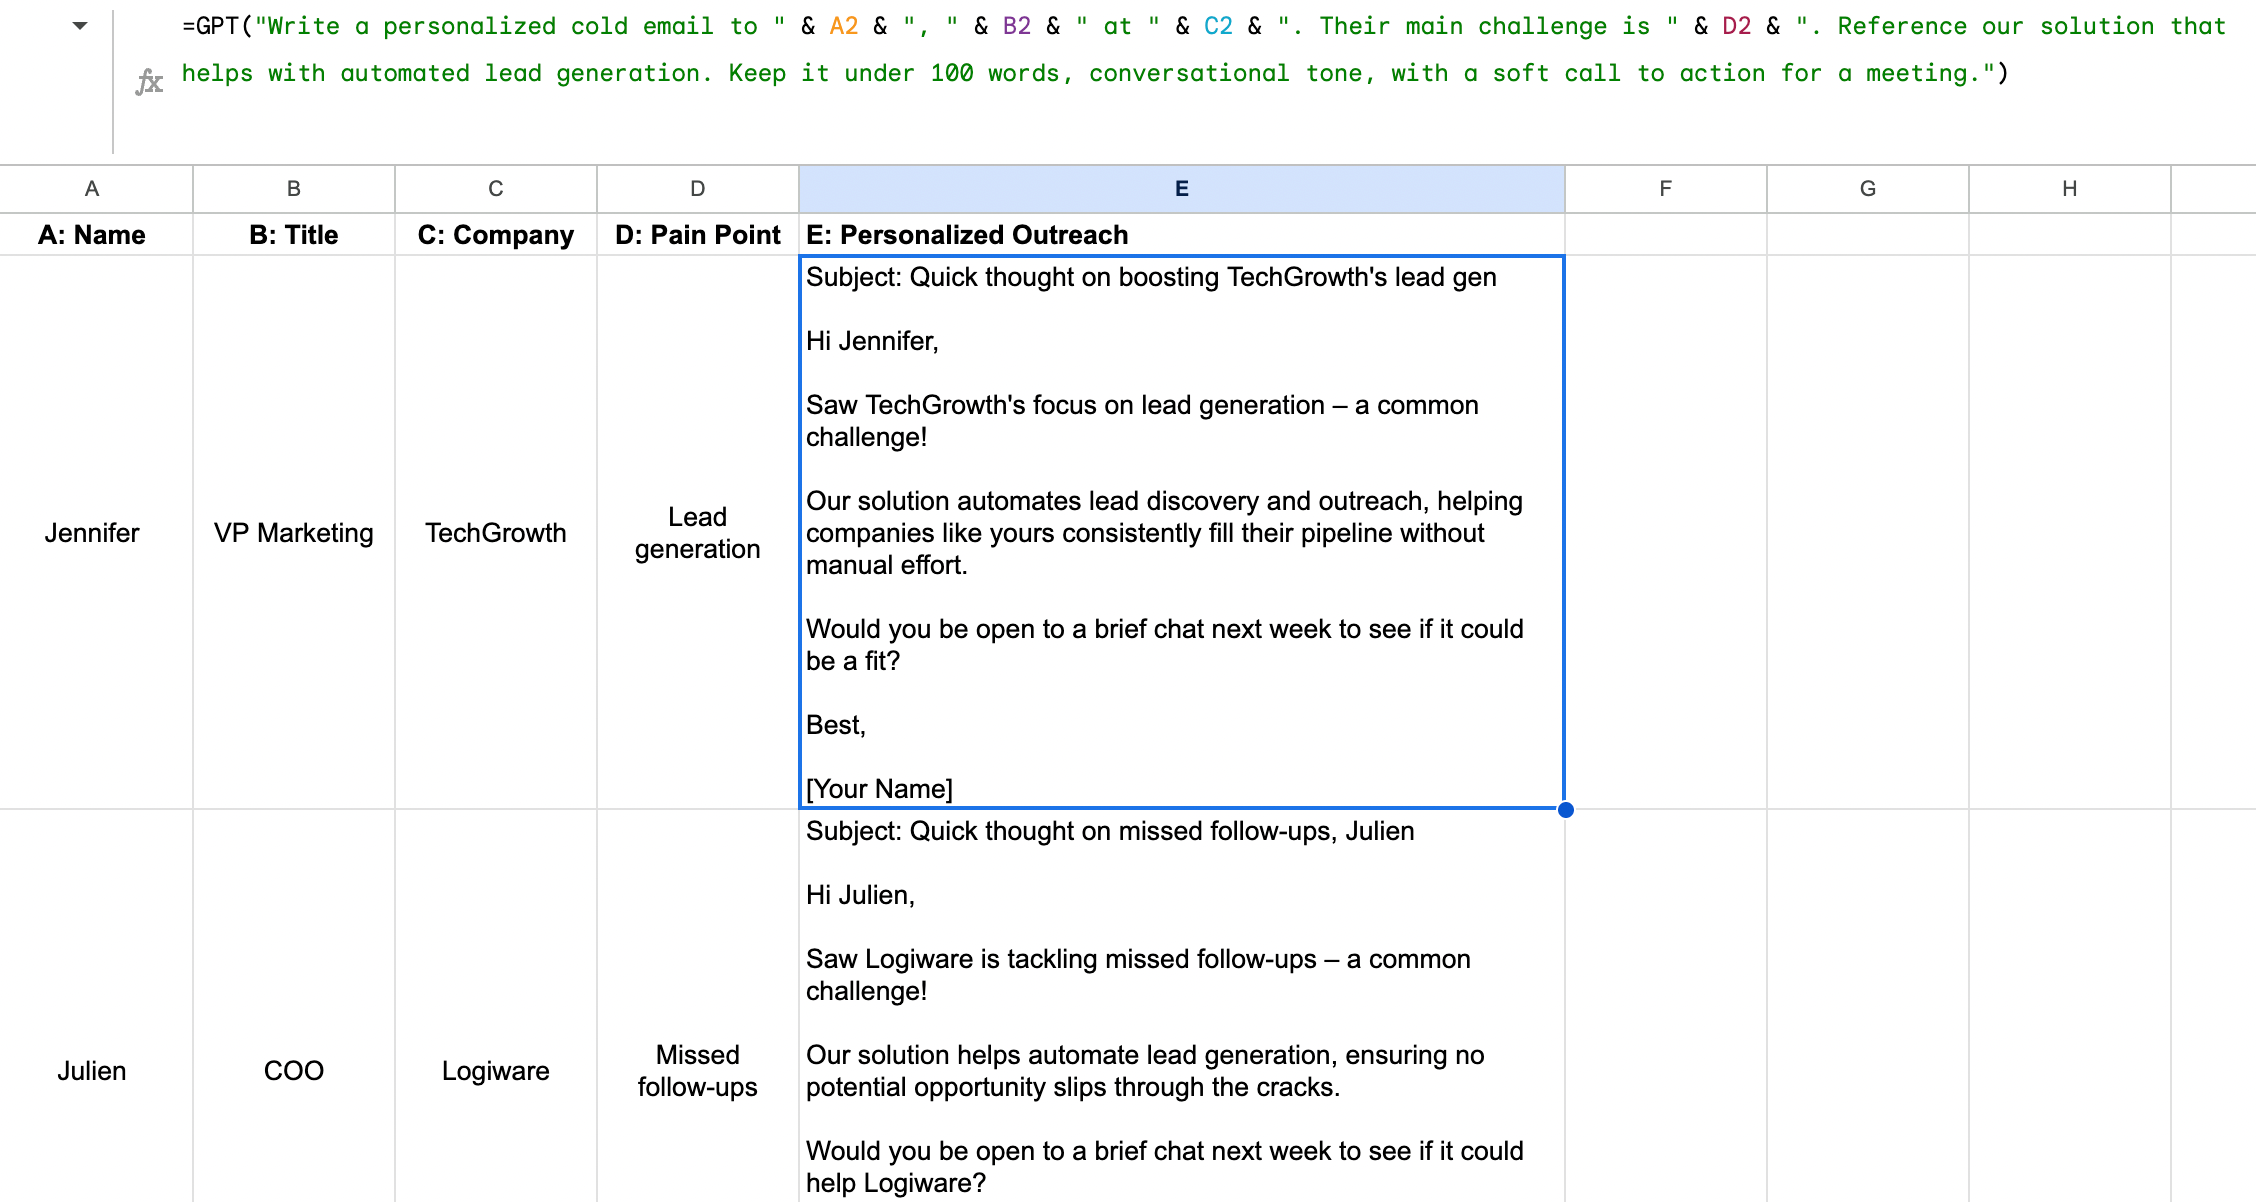Click the fx function icon

click(149, 81)
